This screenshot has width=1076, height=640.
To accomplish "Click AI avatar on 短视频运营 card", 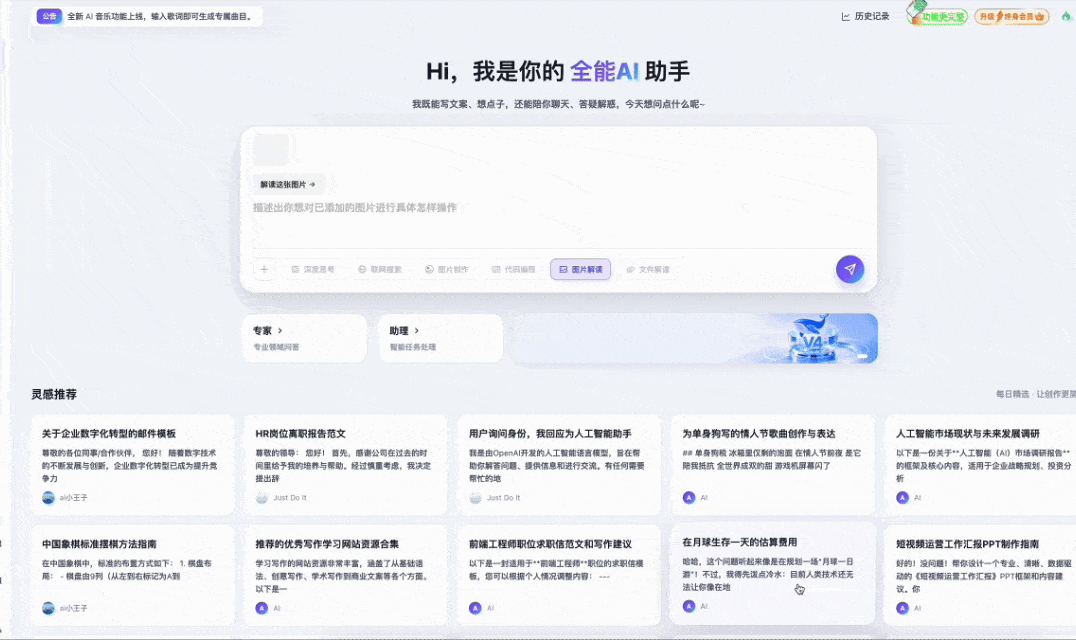I will coord(902,608).
